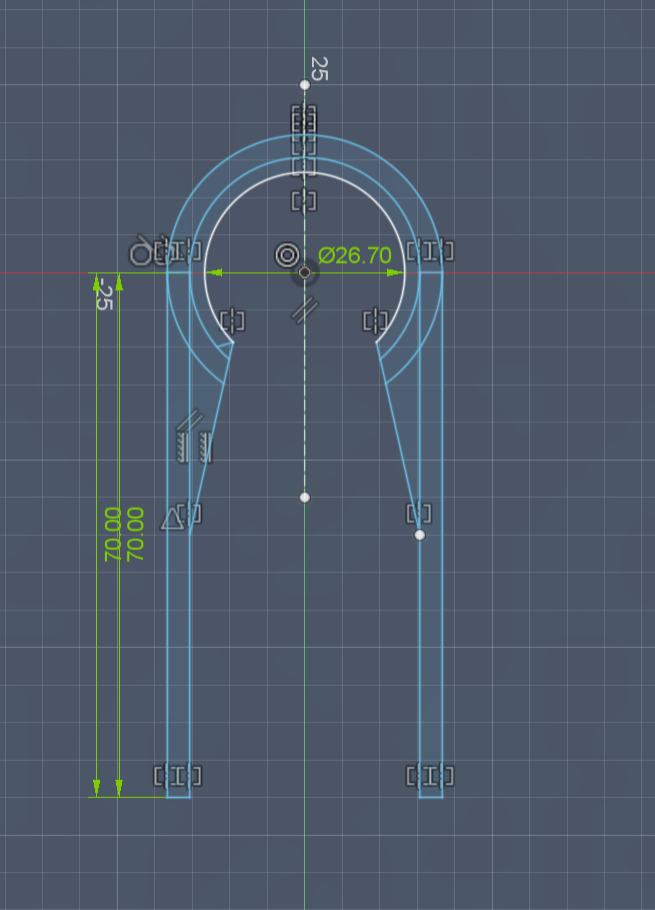The image size is (655, 910).
Task: Select the white 25 dimension at the top
Action: 319,68
